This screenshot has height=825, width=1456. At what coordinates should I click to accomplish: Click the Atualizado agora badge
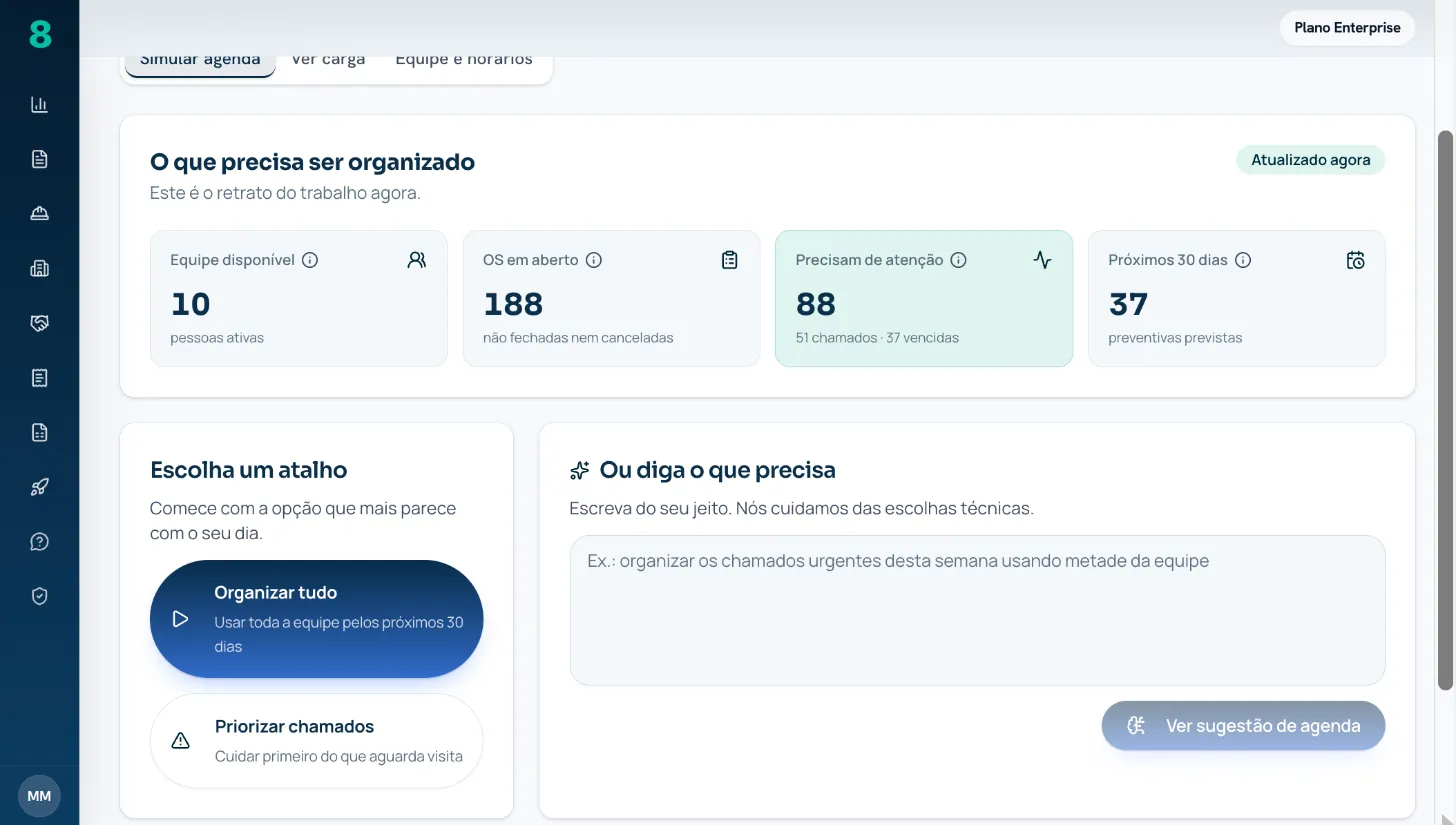(1310, 160)
